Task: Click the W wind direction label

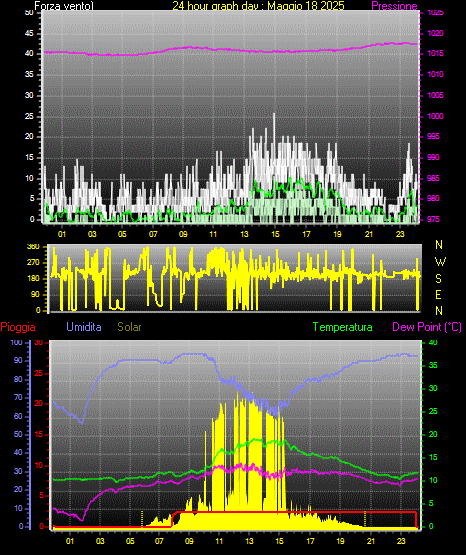Action: (x=440, y=262)
